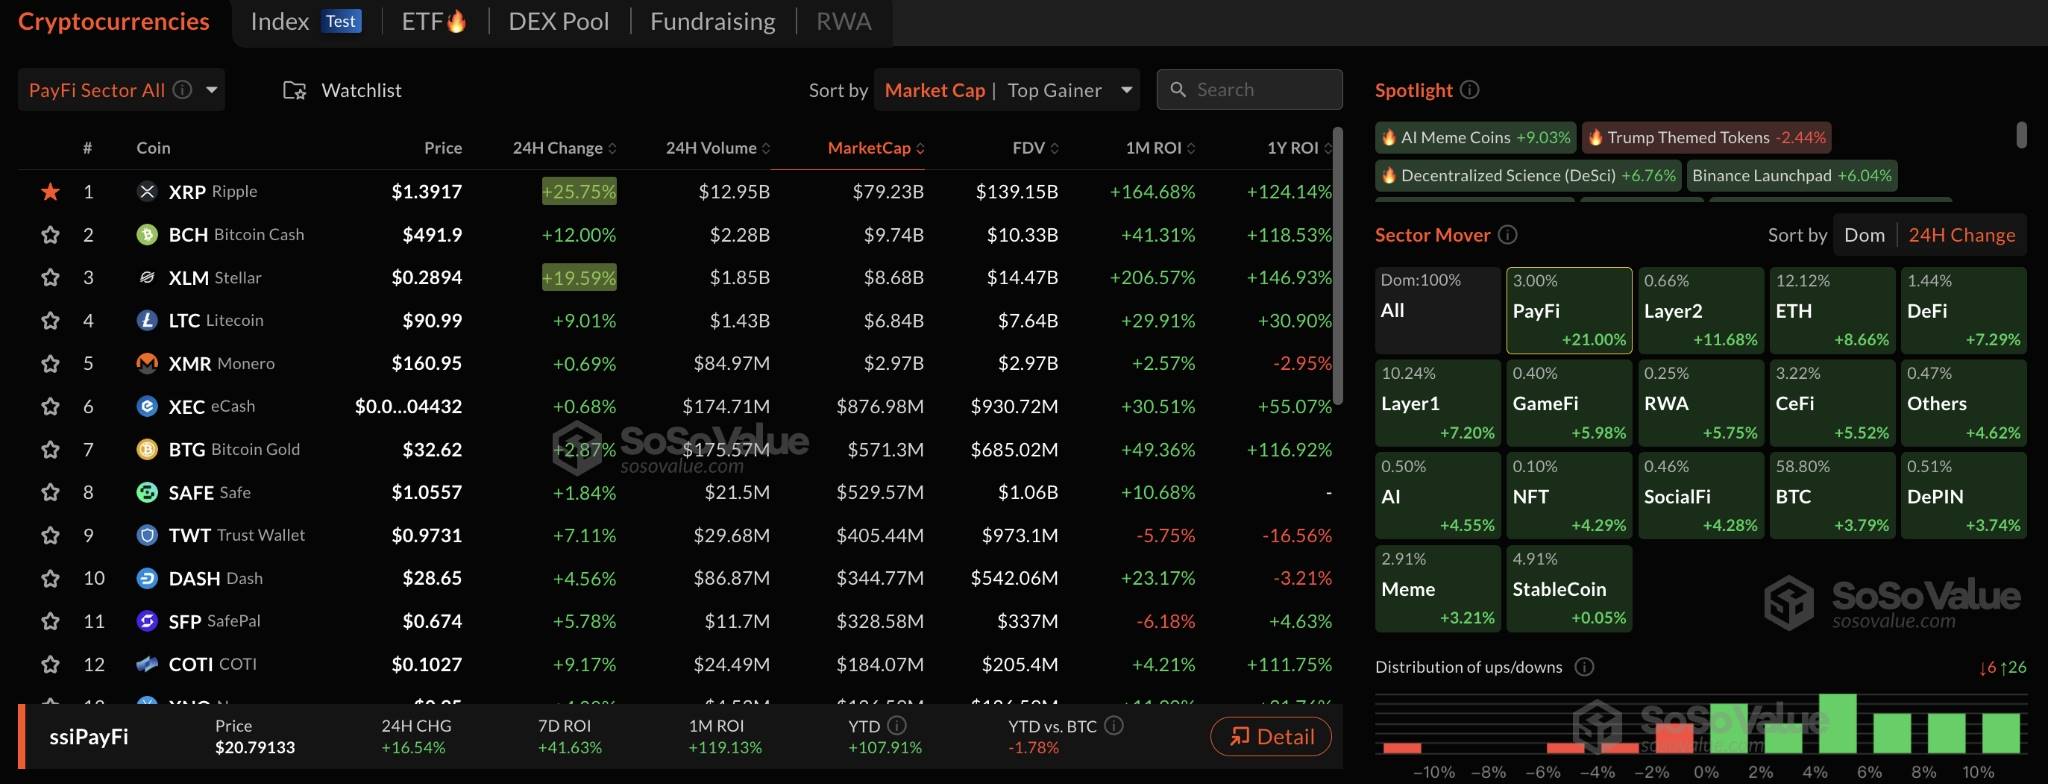
Task: Sort sector movers by 24H Change
Action: point(1961,235)
